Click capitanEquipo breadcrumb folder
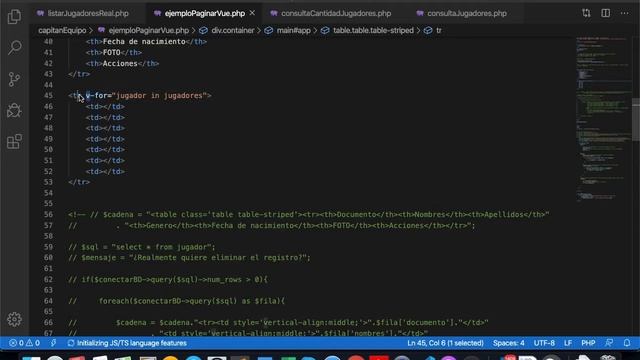This screenshot has width=640, height=360. (62, 31)
